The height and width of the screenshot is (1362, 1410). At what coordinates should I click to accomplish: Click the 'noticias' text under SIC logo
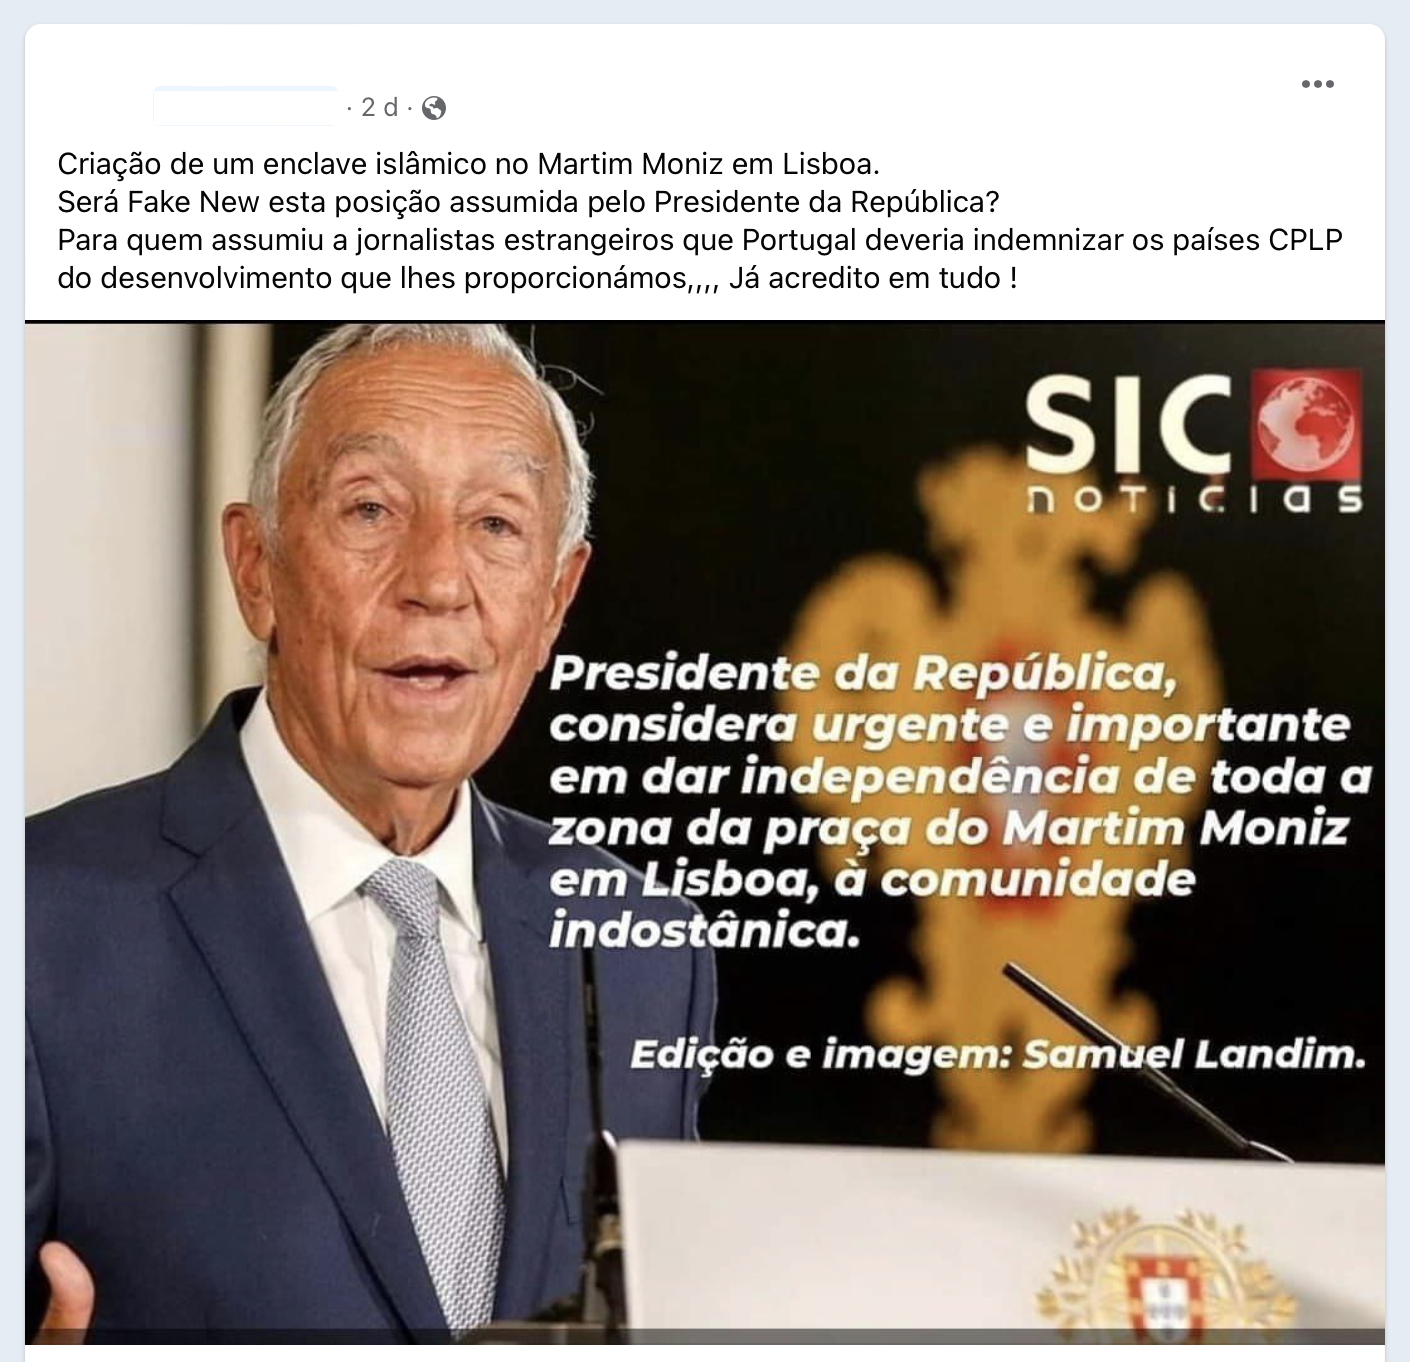coord(1194,499)
